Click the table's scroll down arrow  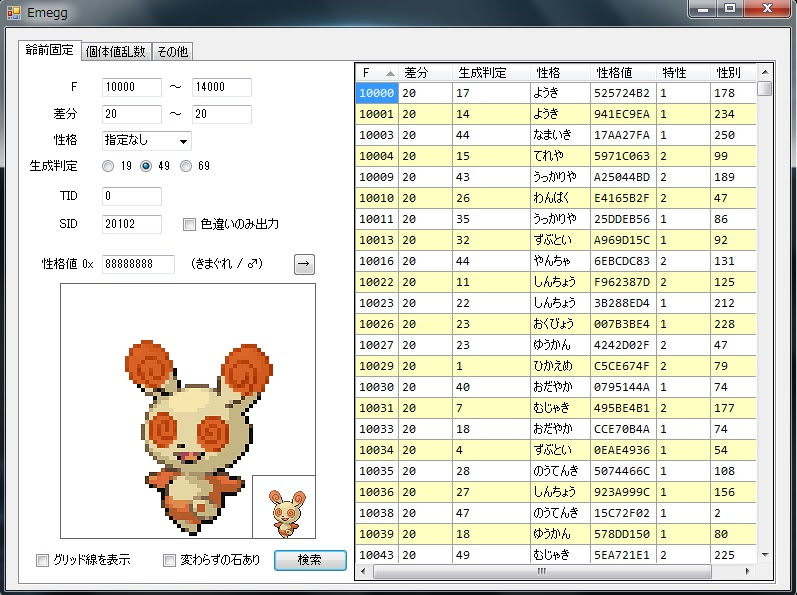(x=765, y=555)
